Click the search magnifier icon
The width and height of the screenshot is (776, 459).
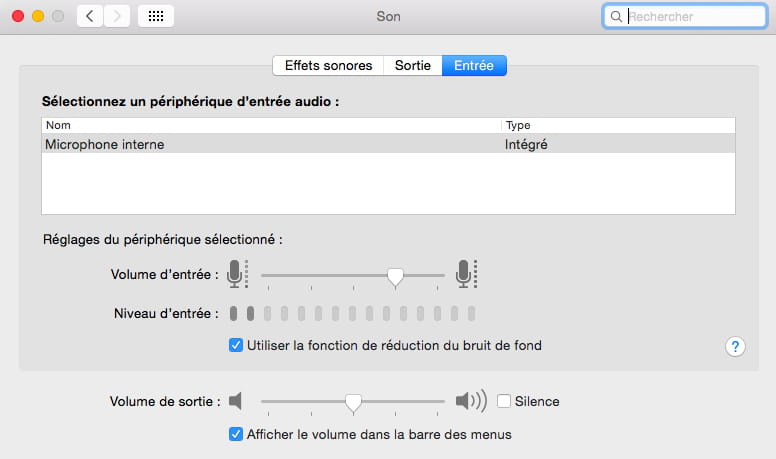tap(615, 17)
